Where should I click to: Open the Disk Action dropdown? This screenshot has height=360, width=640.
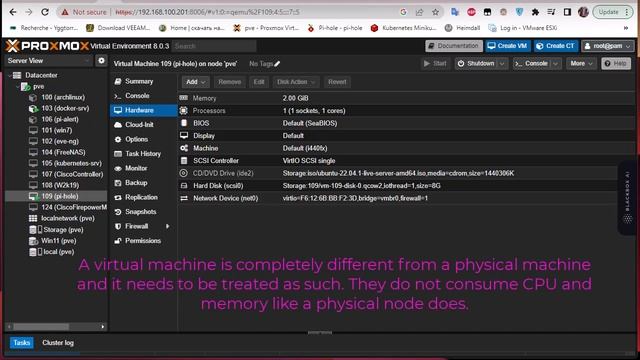(x=296, y=82)
